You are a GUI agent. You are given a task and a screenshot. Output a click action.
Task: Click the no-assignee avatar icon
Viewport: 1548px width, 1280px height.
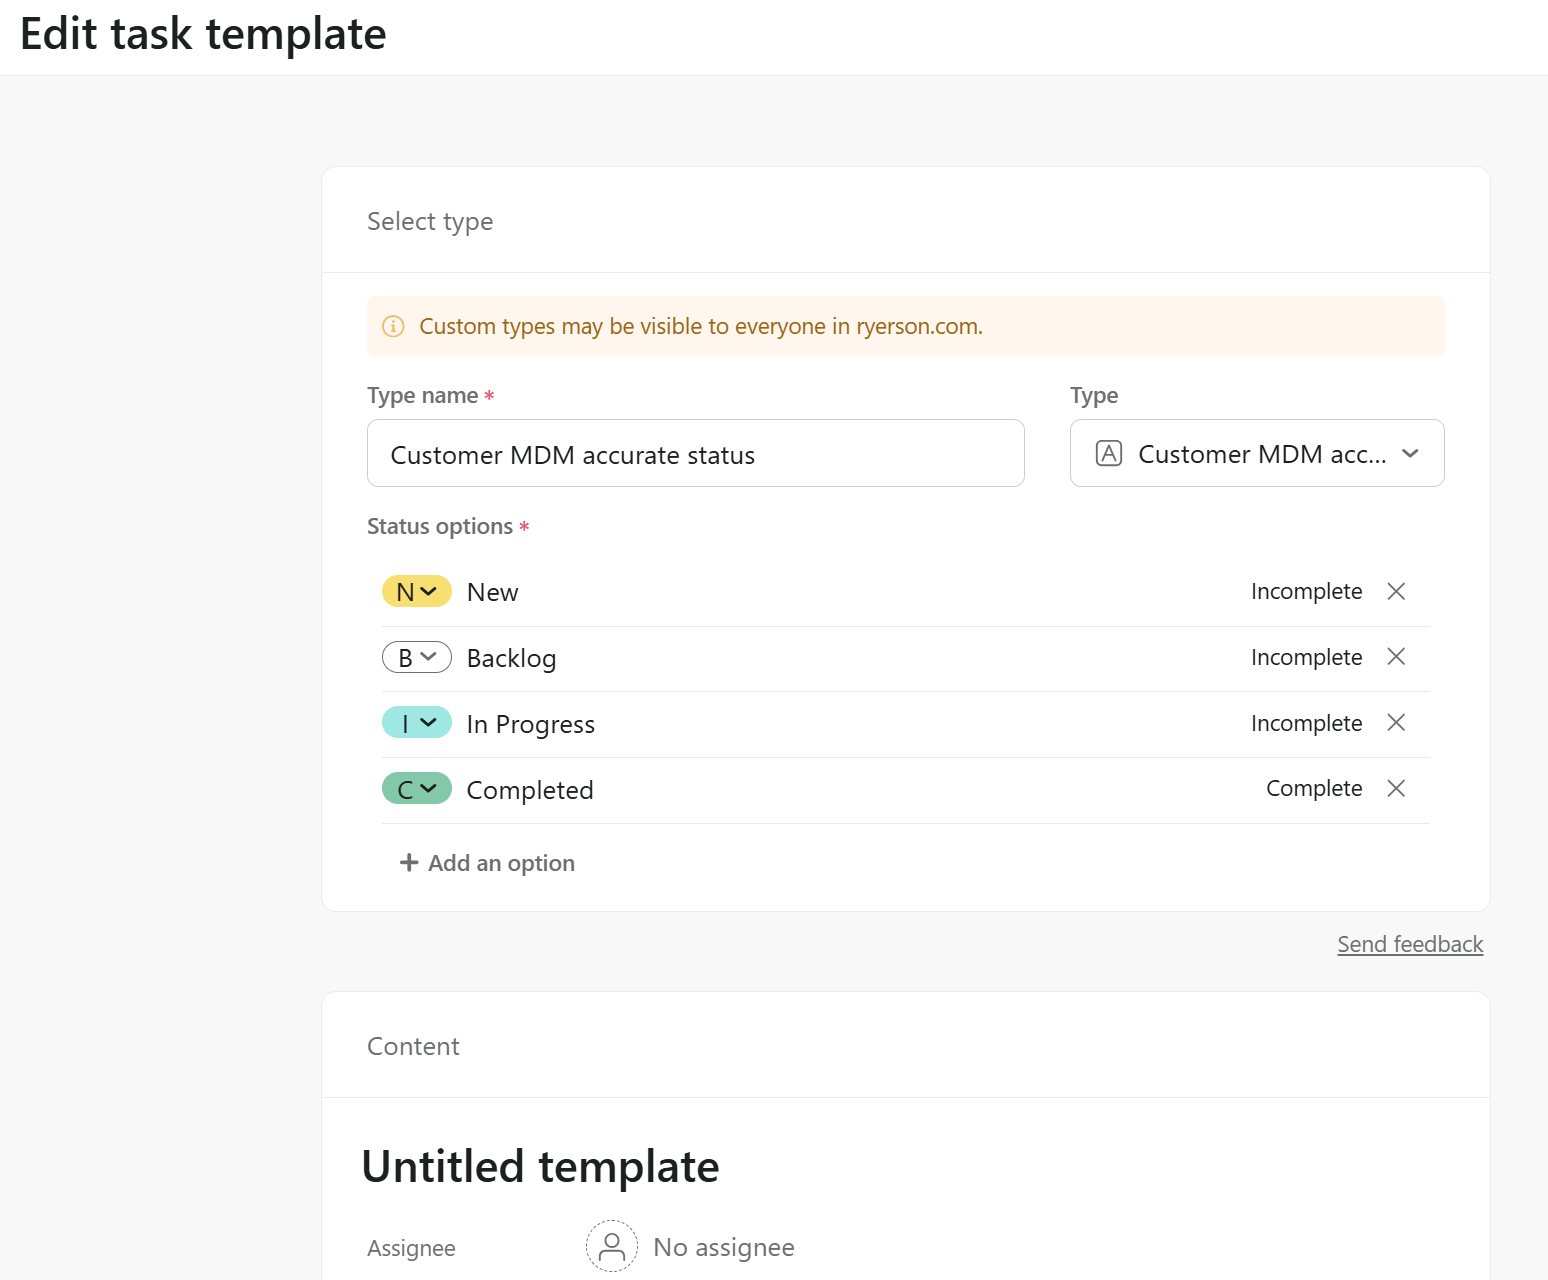(611, 1246)
